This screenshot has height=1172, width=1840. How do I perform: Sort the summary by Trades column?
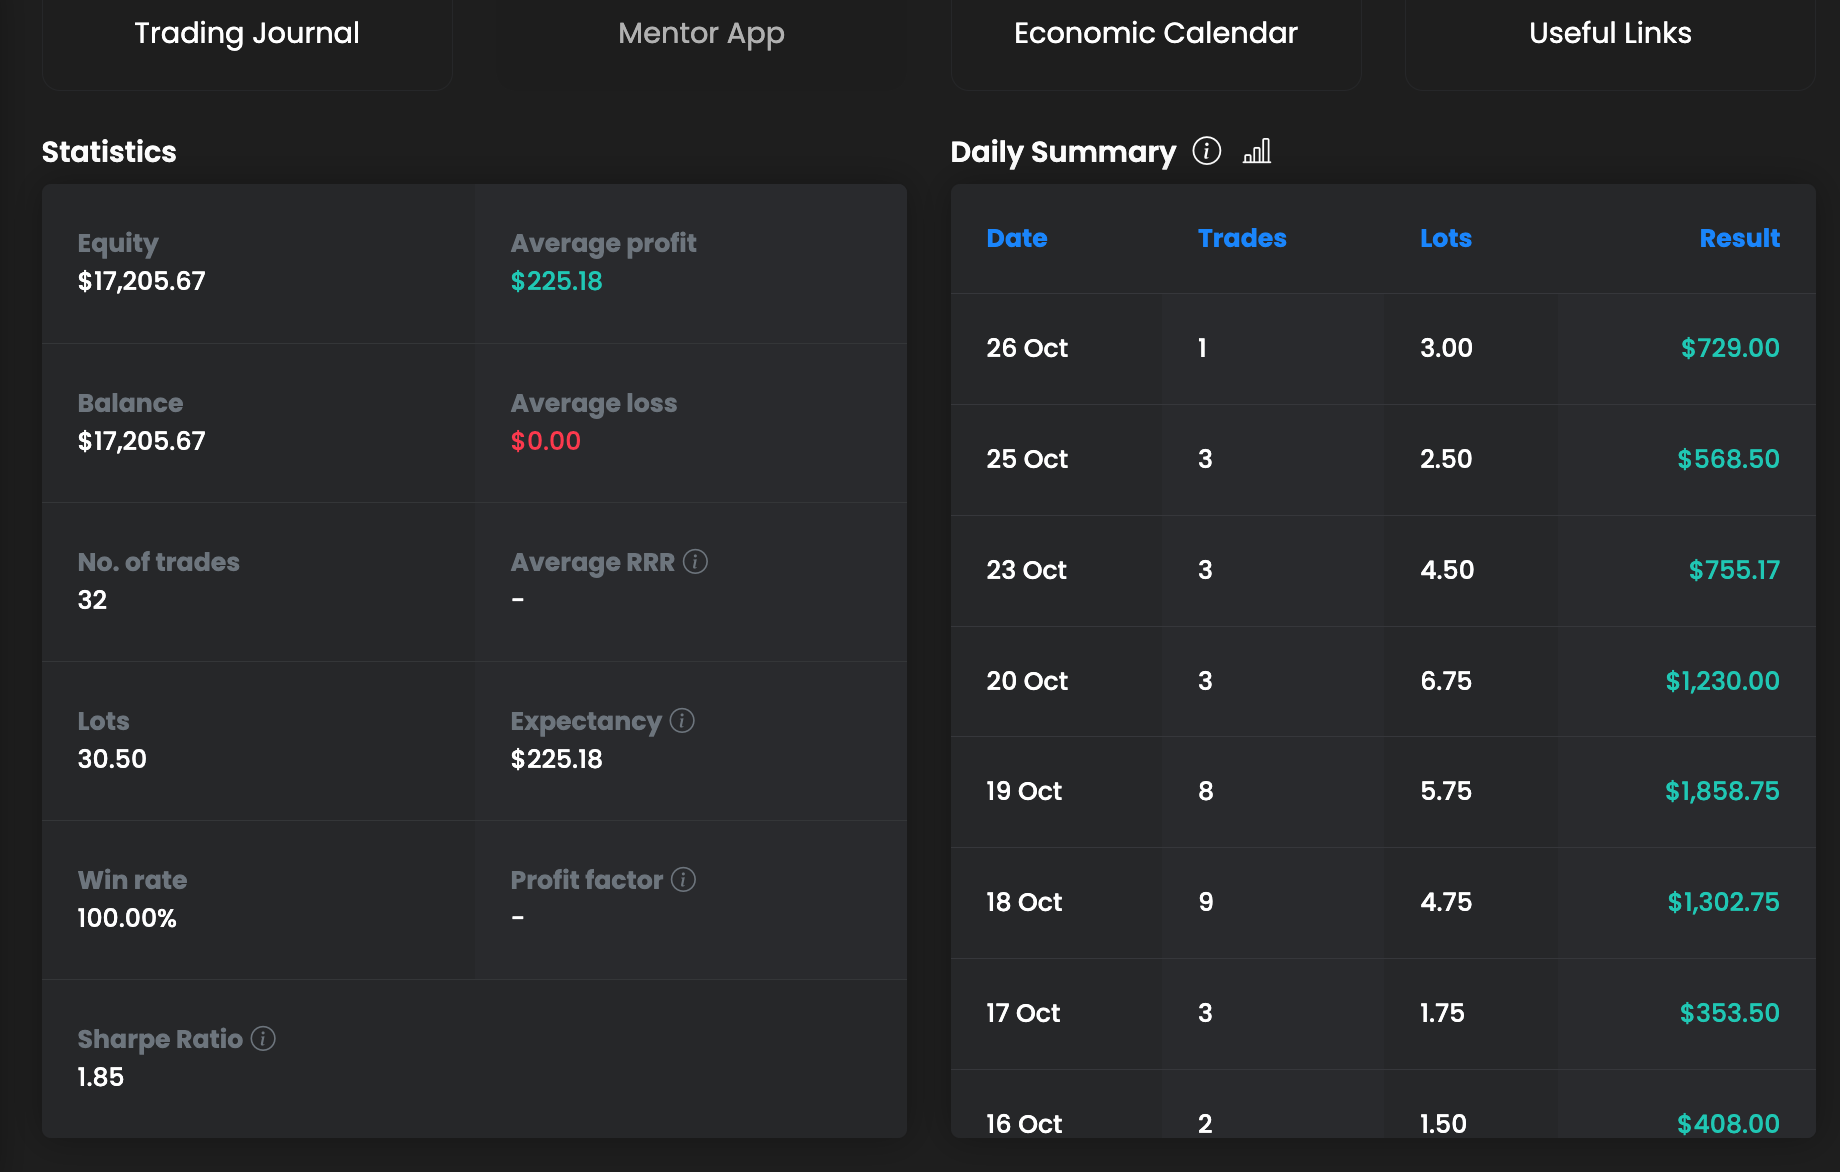point(1242,238)
